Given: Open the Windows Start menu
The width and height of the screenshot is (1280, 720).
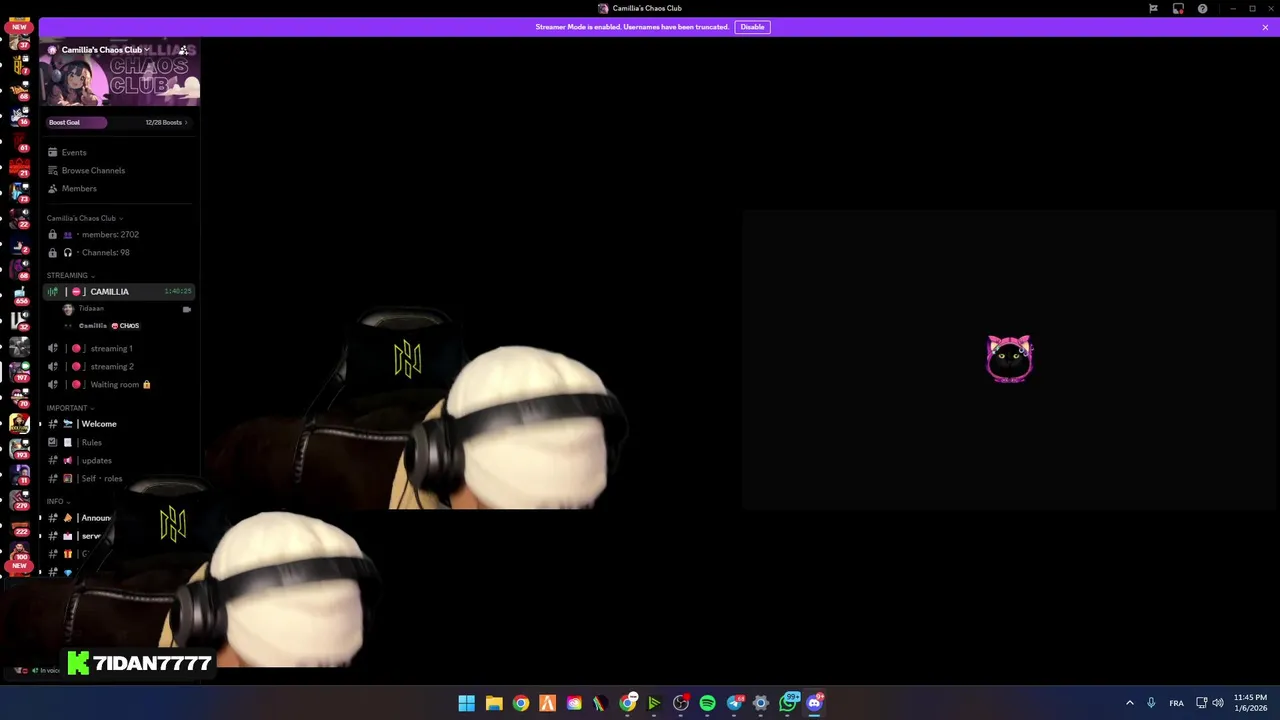Looking at the screenshot, I should 467,703.
